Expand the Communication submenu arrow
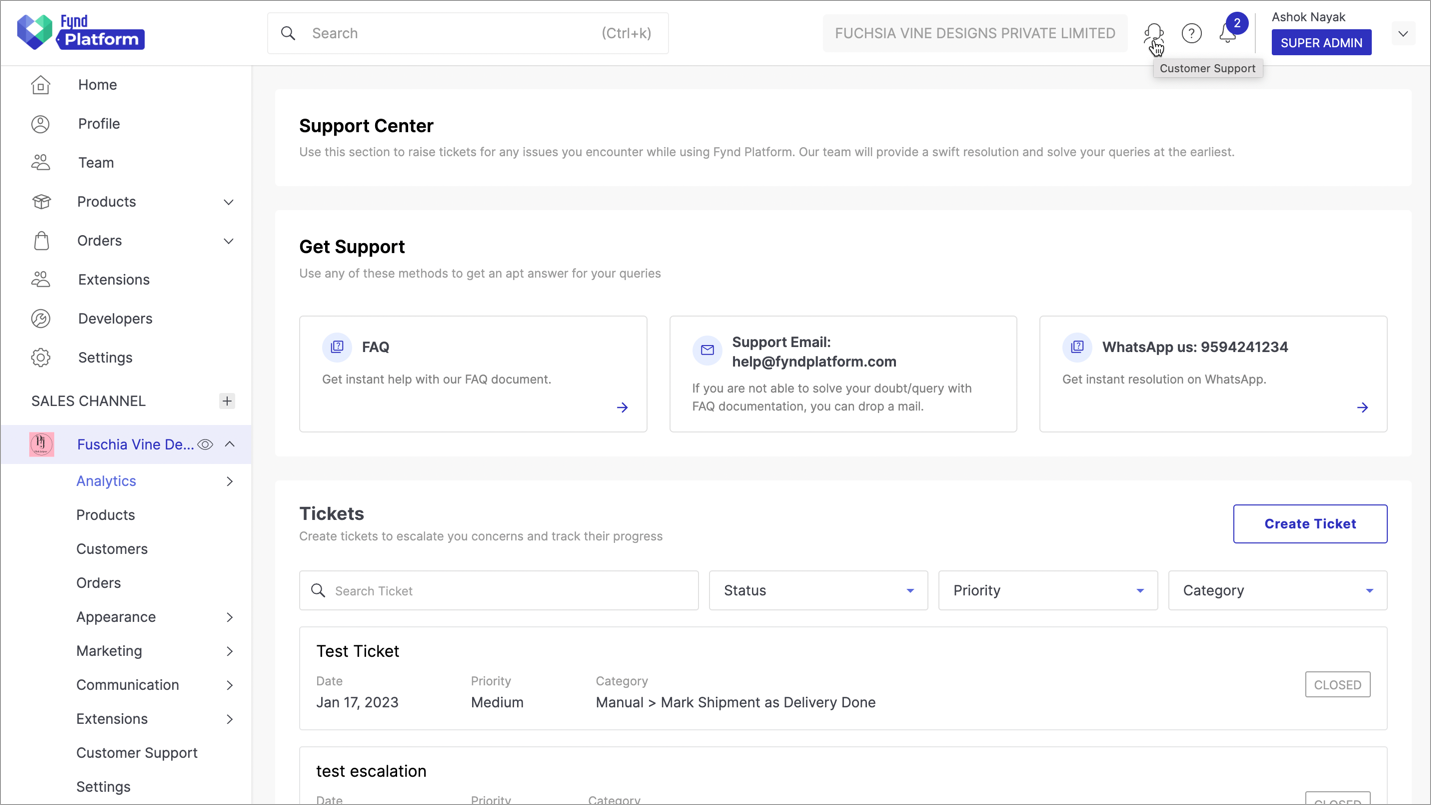Image resolution: width=1431 pixels, height=805 pixels. (x=230, y=685)
